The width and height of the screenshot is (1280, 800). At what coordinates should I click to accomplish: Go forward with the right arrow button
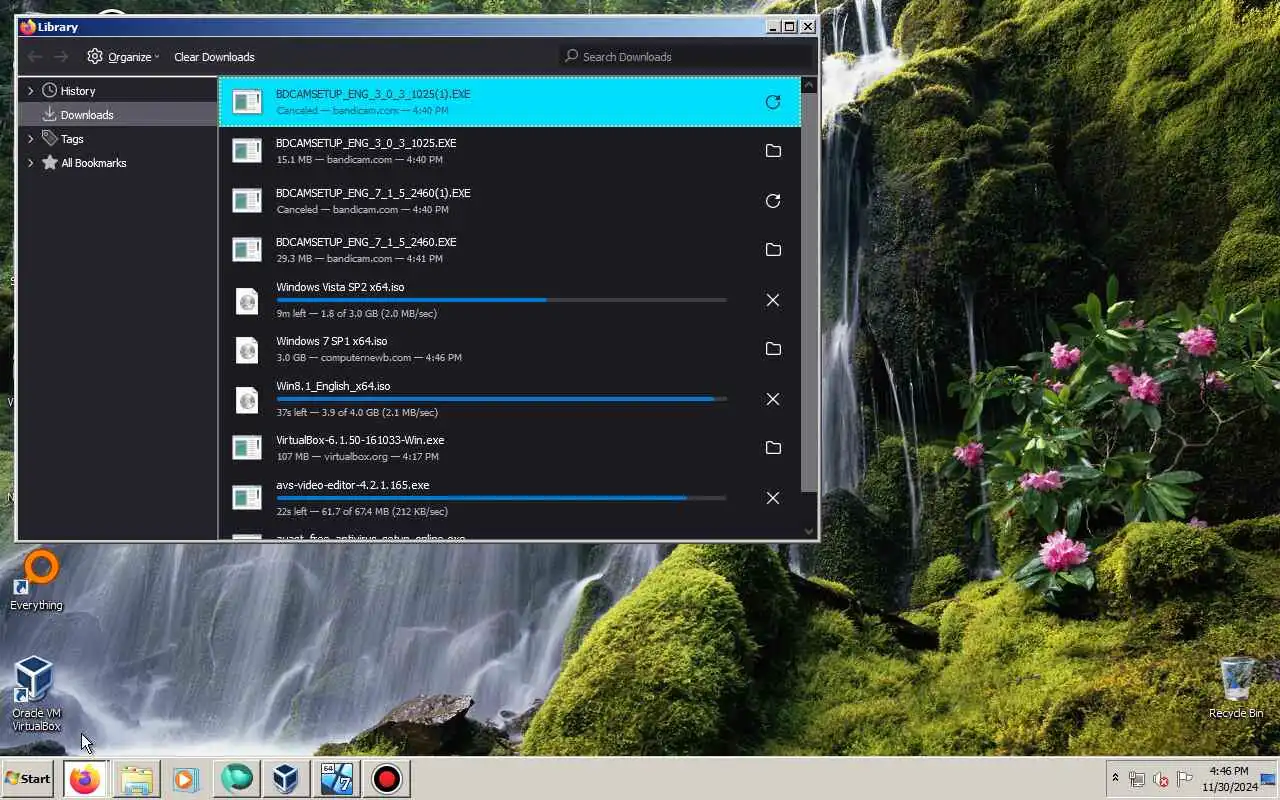coord(62,57)
